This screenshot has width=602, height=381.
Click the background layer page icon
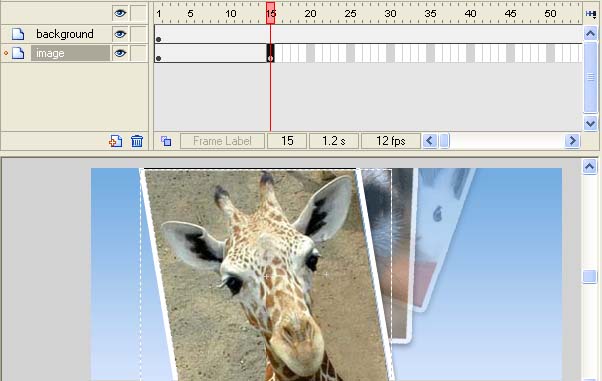pyautogui.click(x=18, y=34)
